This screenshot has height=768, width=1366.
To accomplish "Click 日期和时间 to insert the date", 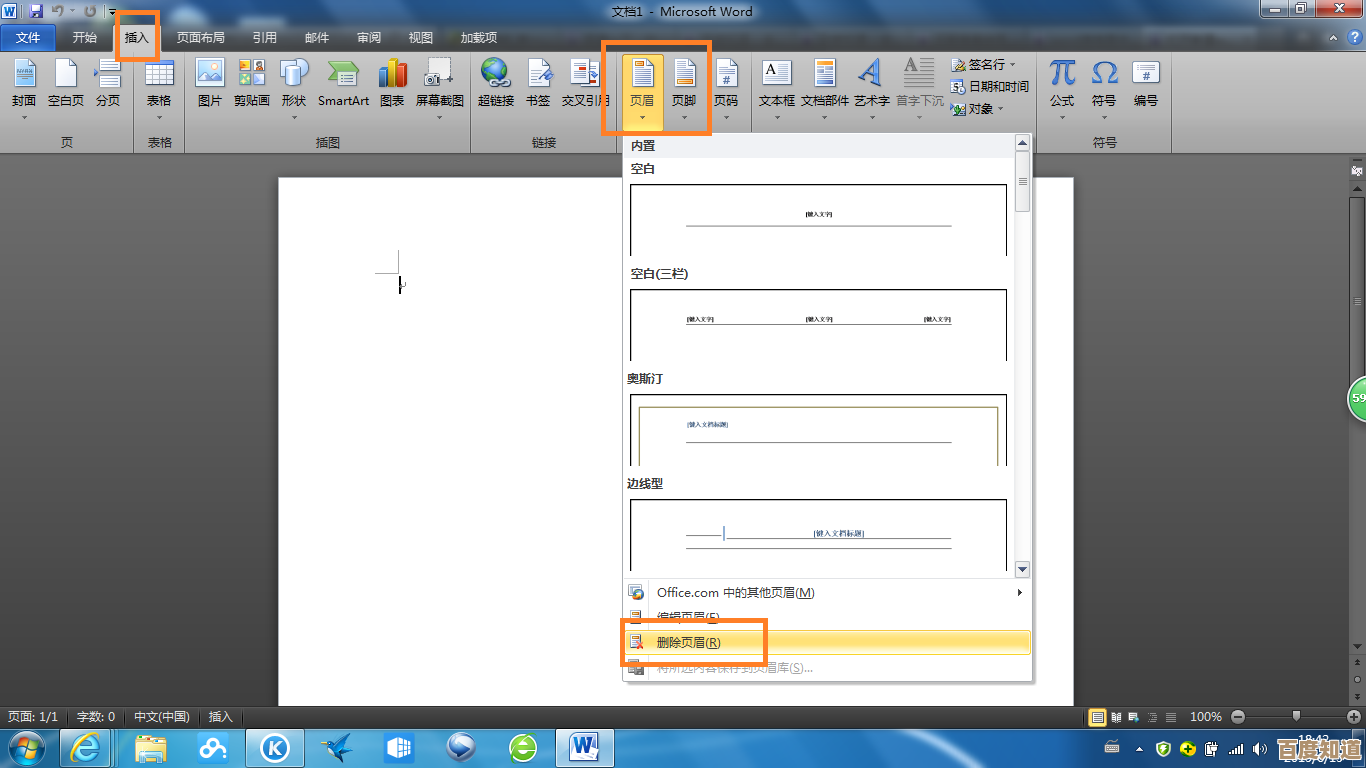I will tap(997, 87).
